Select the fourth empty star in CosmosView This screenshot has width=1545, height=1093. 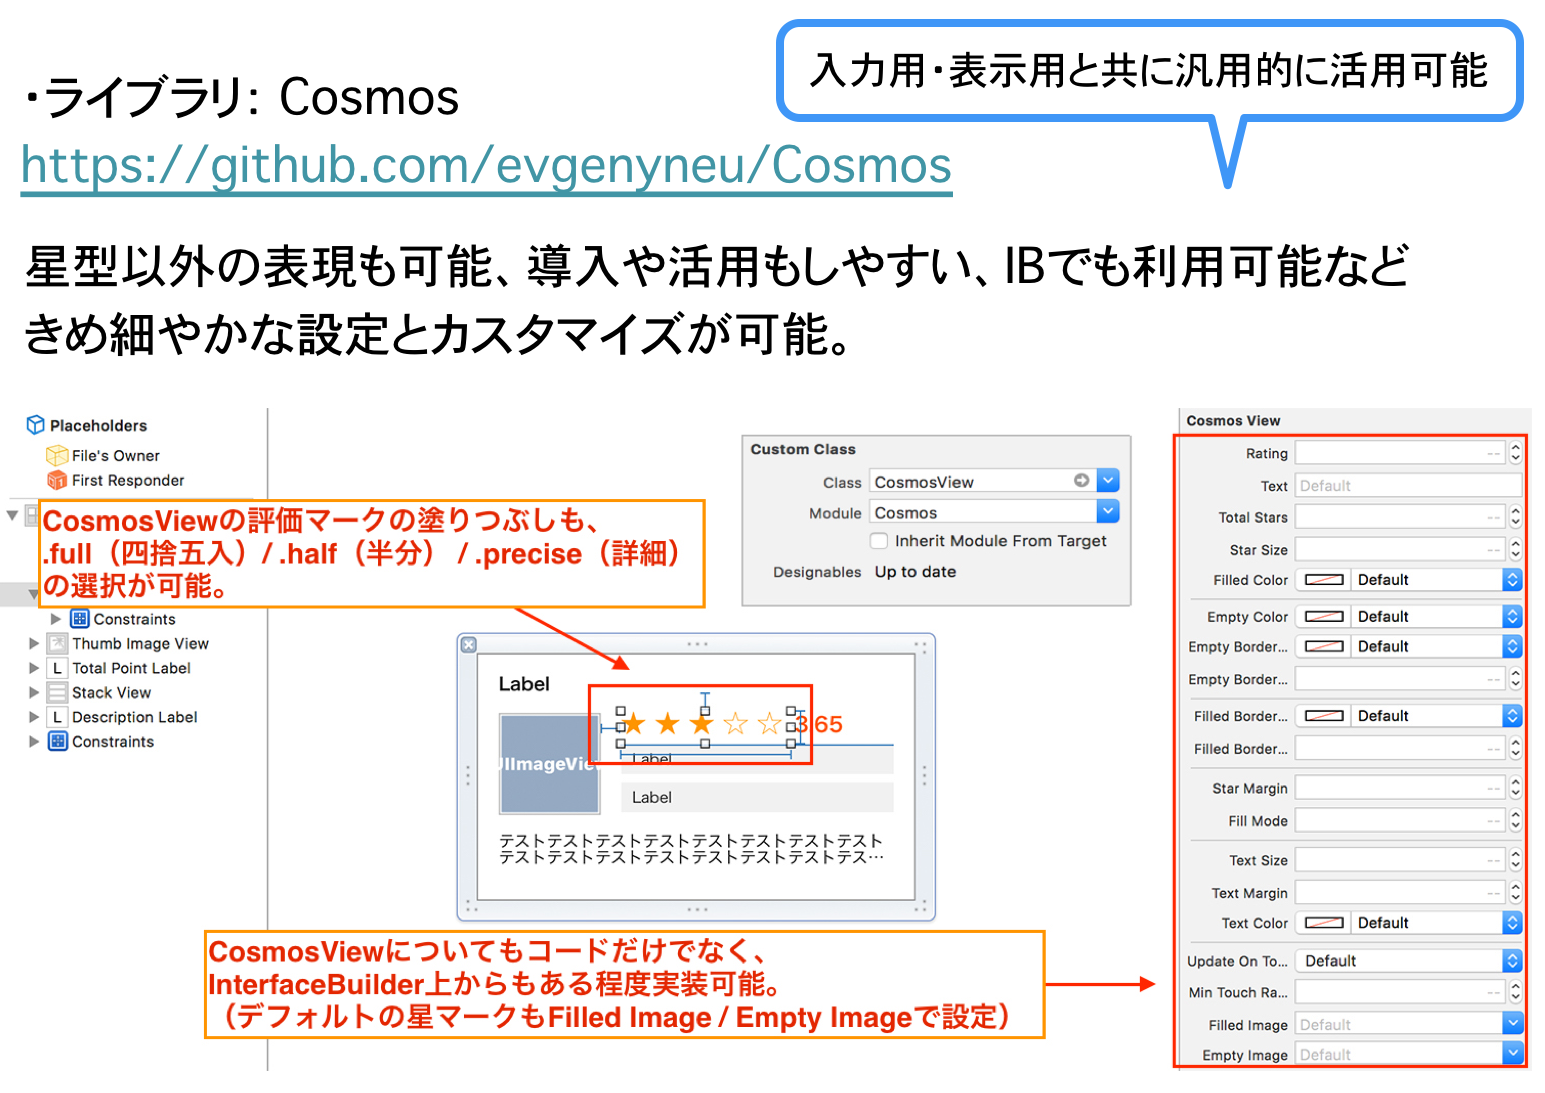(736, 723)
